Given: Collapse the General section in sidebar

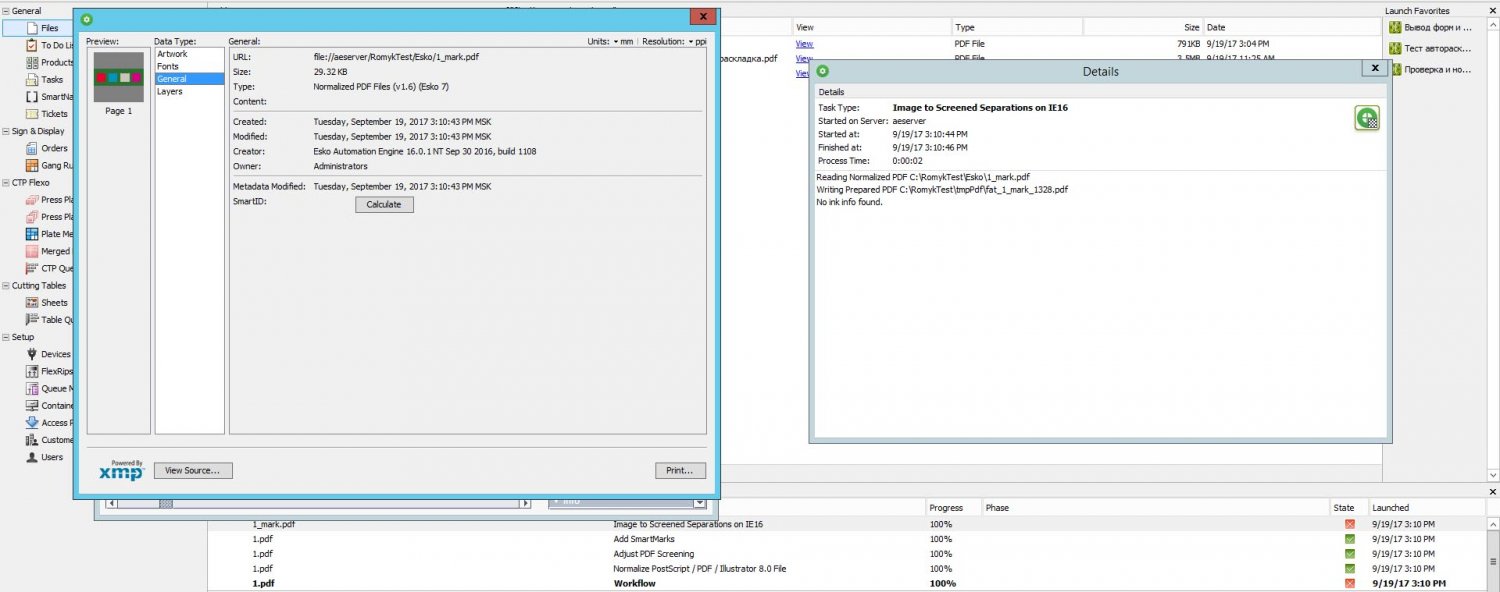Looking at the screenshot, I should 5,10.
